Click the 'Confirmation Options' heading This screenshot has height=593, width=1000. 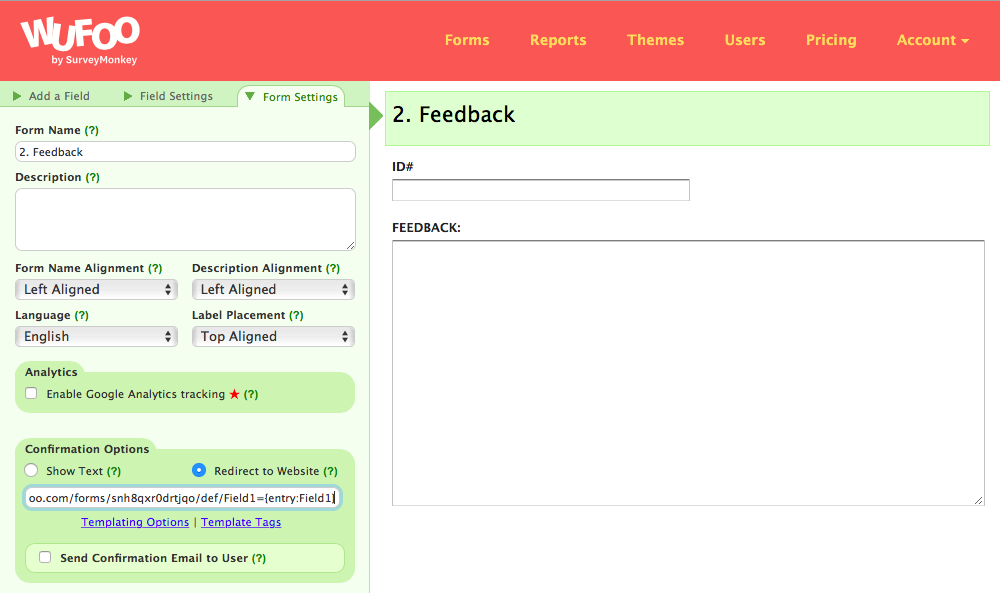pyautogui.click(x=87, y=449)
